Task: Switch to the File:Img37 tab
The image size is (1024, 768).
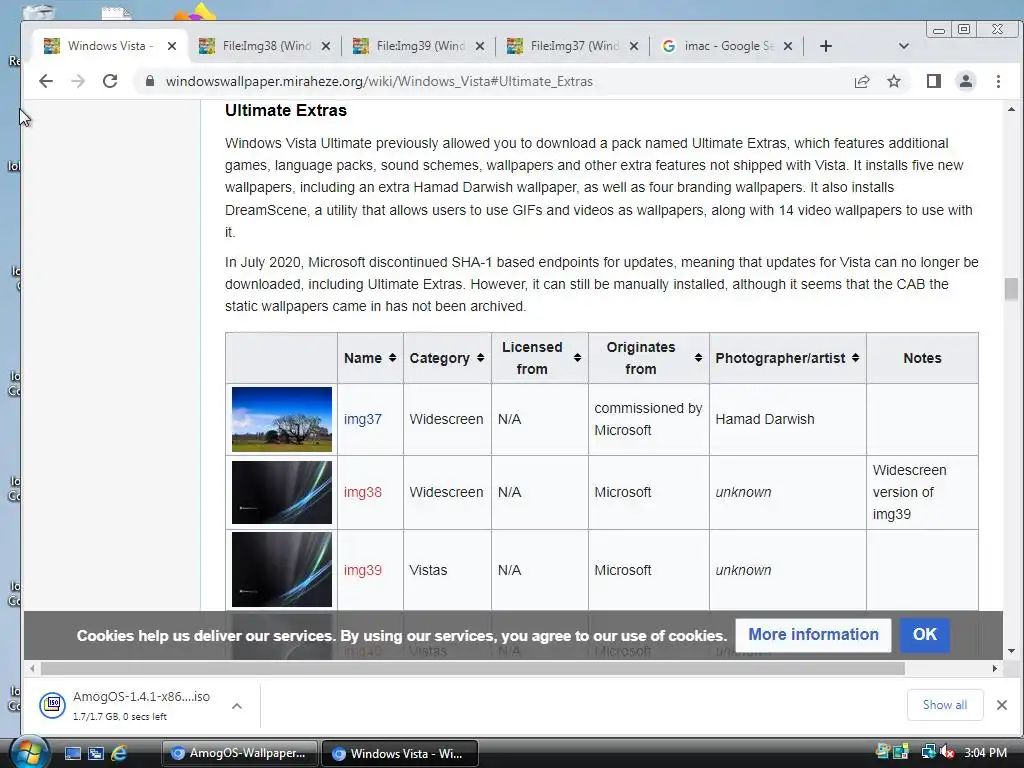Action: [574, 46]
